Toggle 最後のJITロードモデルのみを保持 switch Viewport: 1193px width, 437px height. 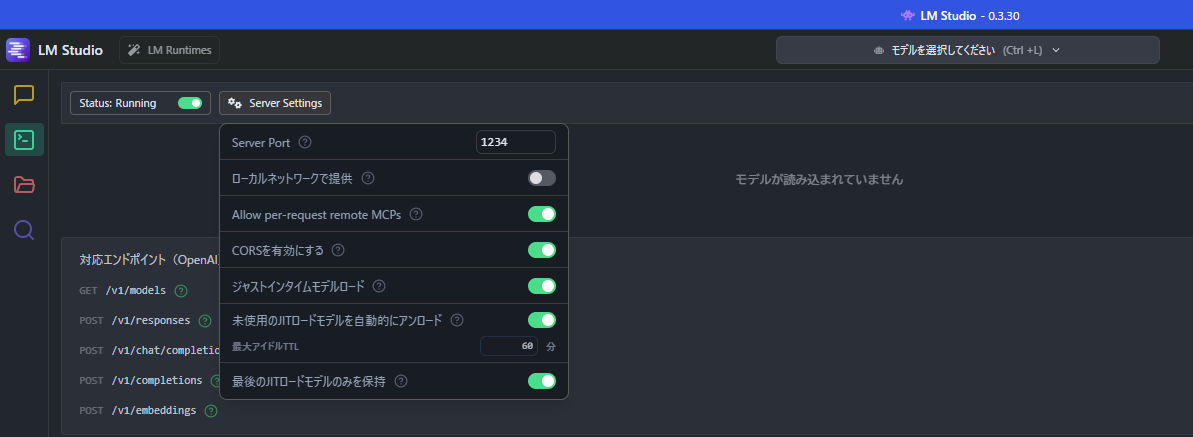pos(541,381)
